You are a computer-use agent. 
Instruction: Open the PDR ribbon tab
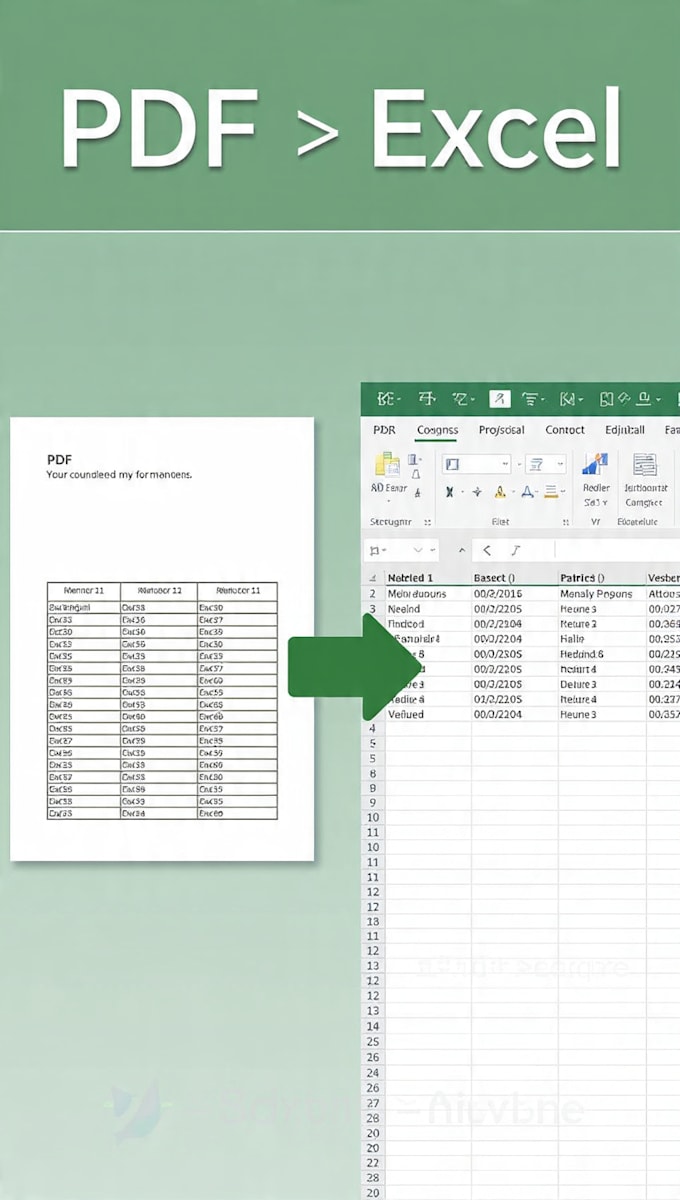click(x=384, y=430)
